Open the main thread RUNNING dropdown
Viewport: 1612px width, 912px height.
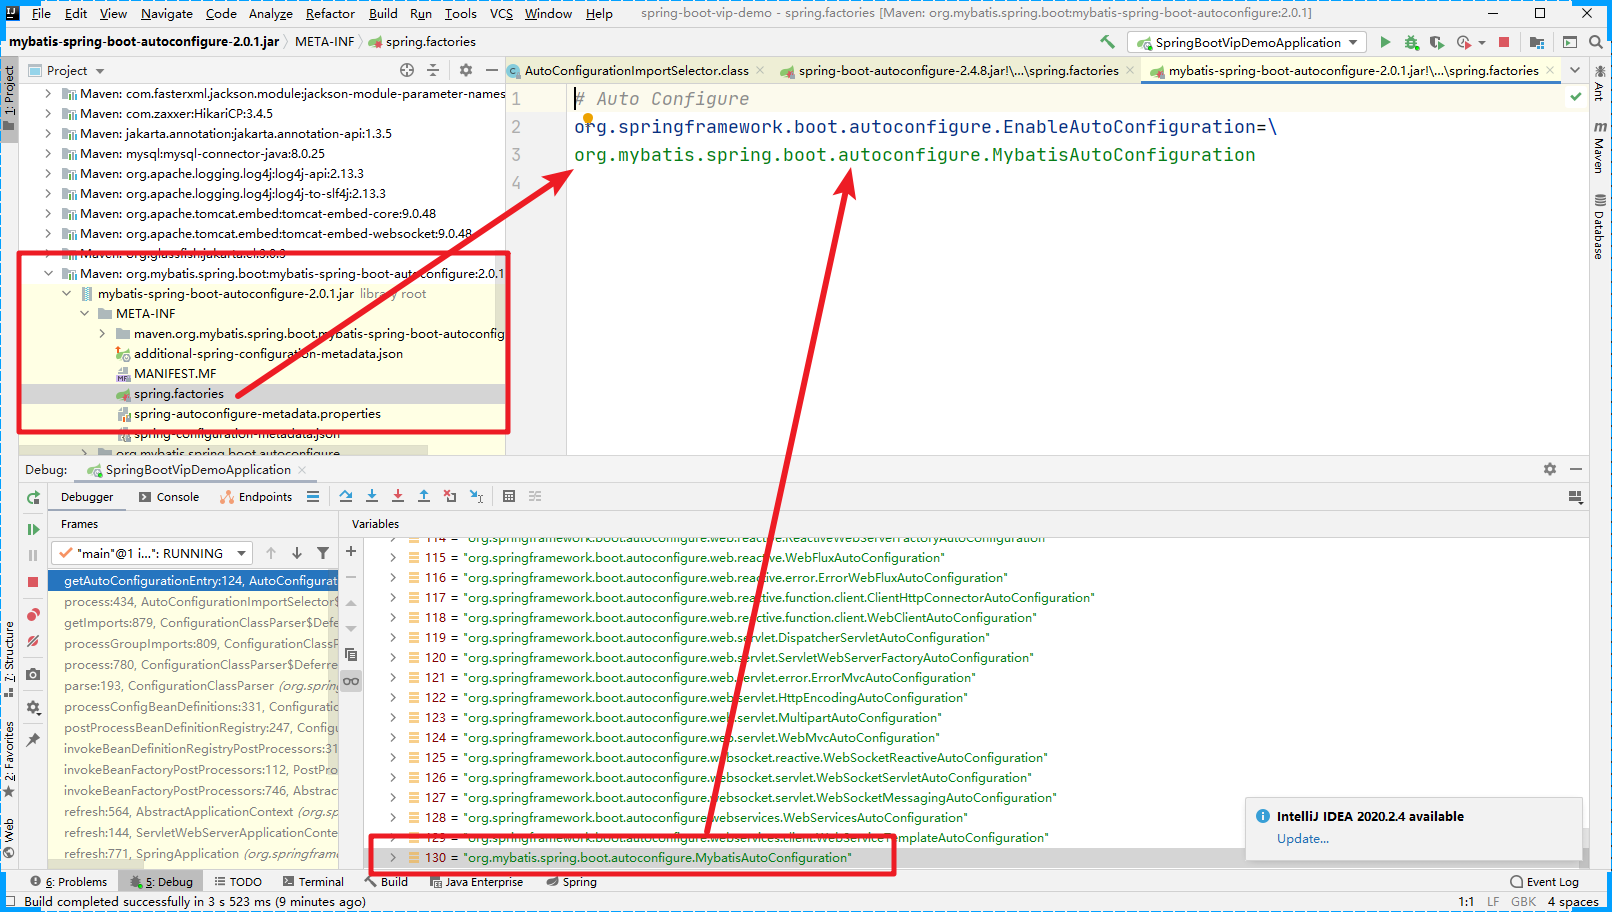[x=152, y=553]
